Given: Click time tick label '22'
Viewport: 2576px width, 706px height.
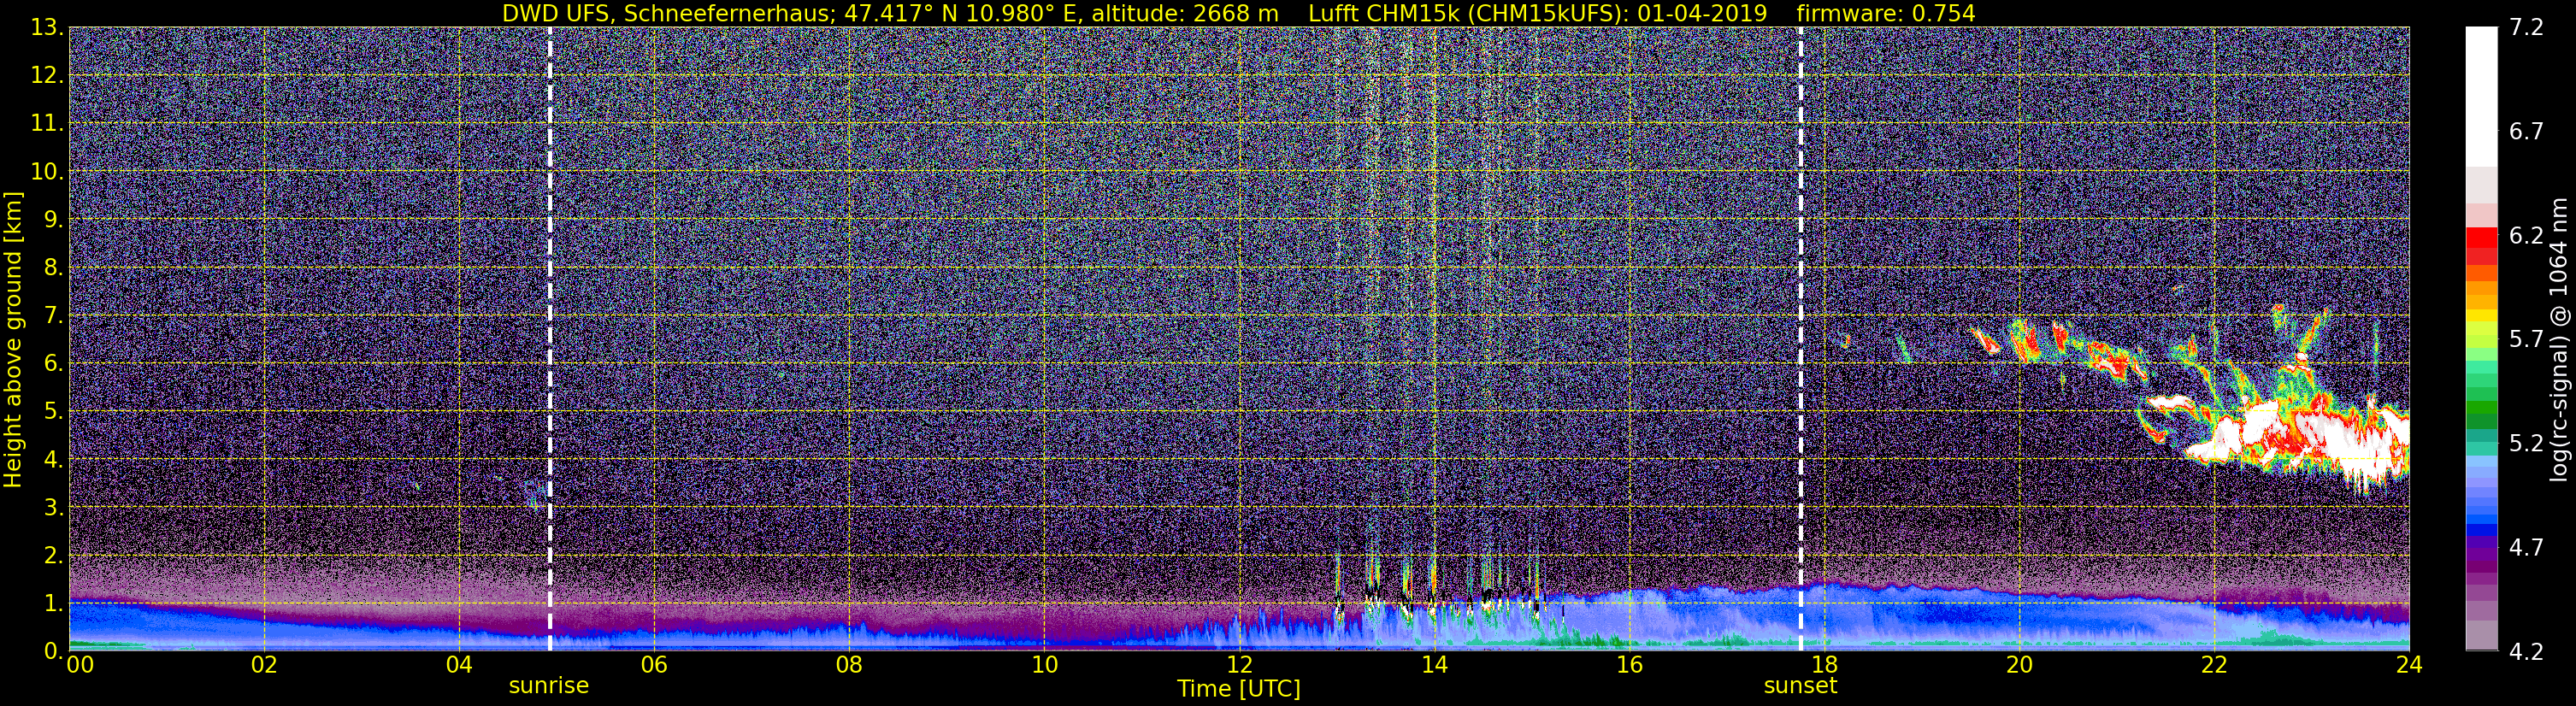Looking at the screenshot, I should point(2214,665).
